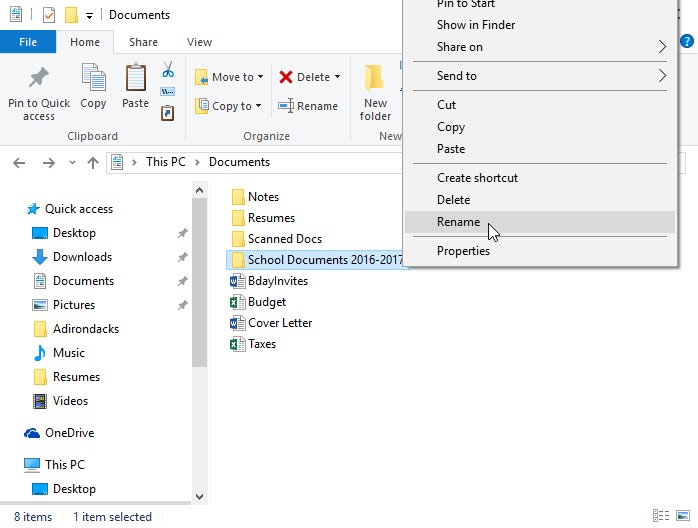This screenshot has width=698, height=528.
Task: Select Show in Finder from context menu
Action: pyautogui.click(x=540, y=25)
